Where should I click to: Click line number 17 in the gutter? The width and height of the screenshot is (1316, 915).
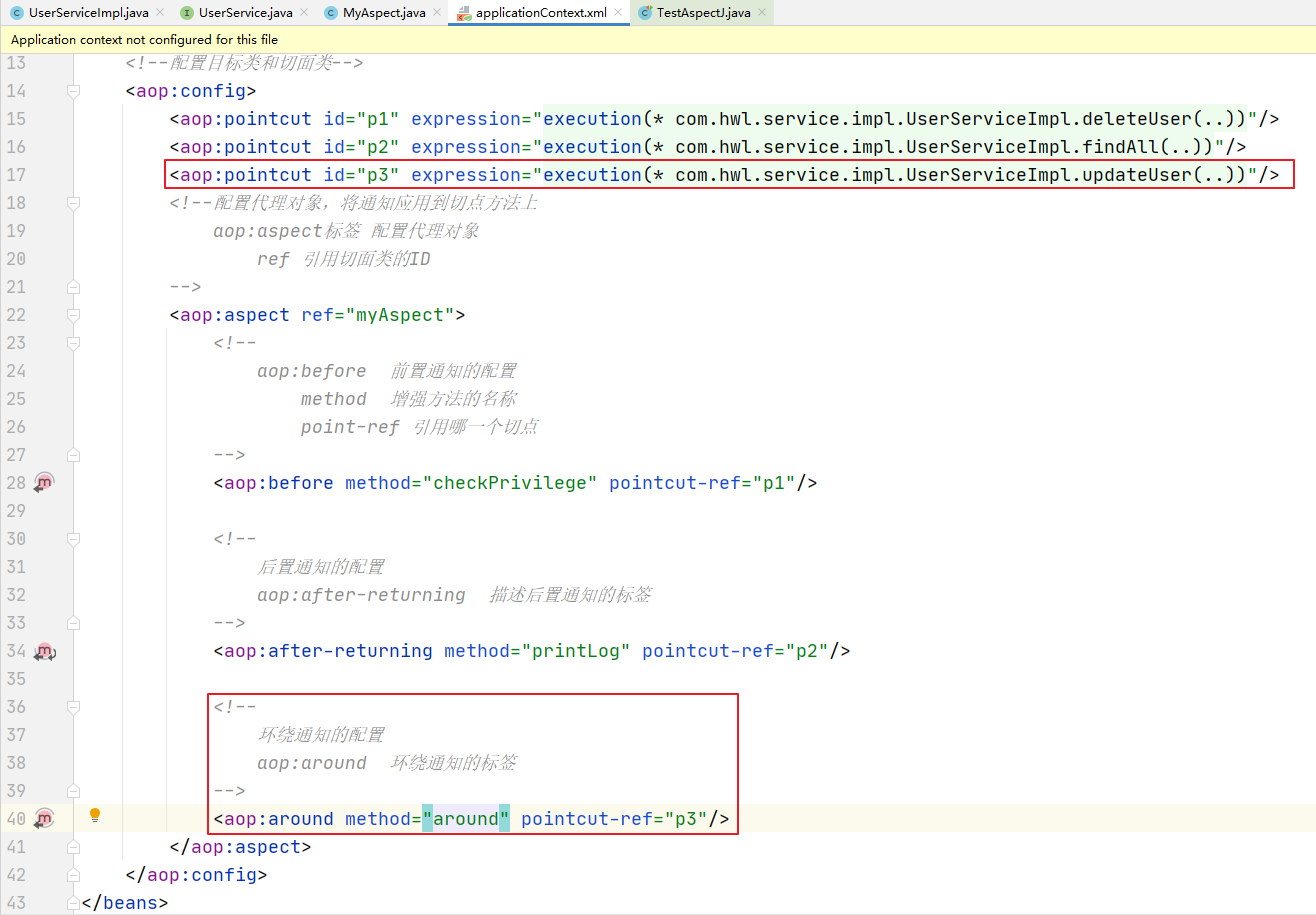[15, 175]
